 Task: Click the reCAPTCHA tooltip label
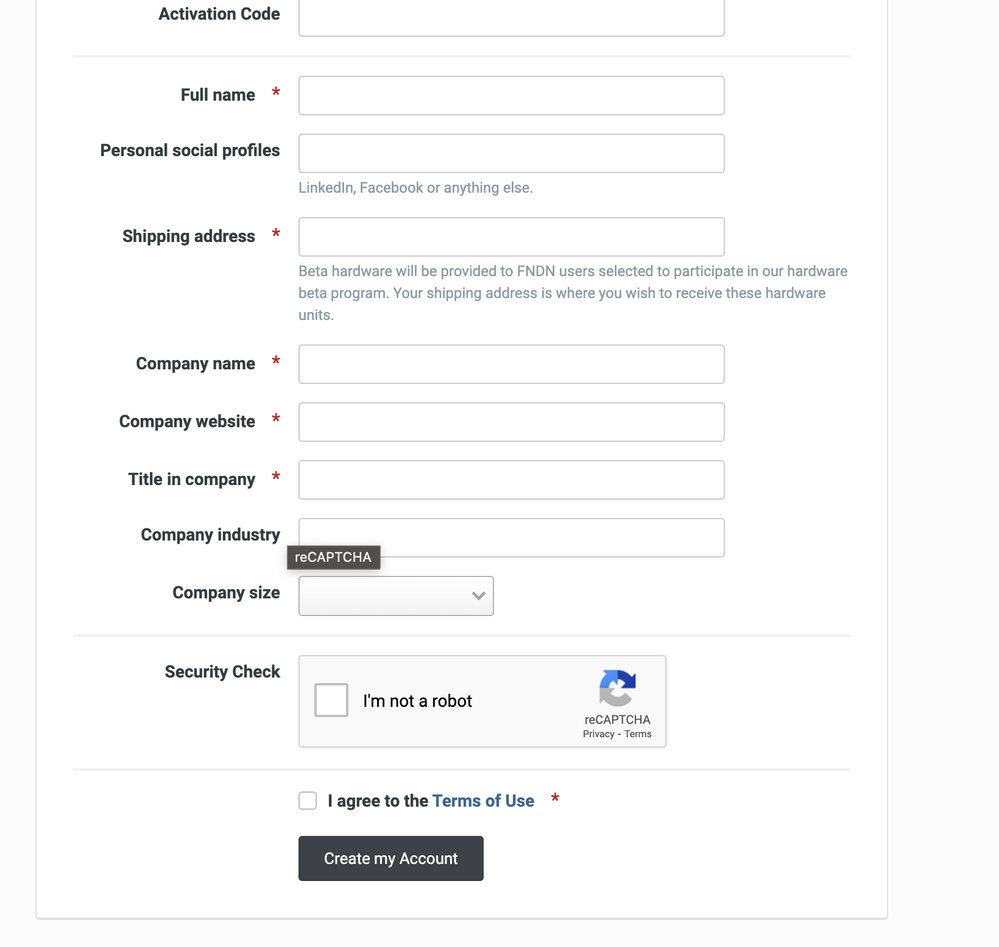tap(333, 558)
